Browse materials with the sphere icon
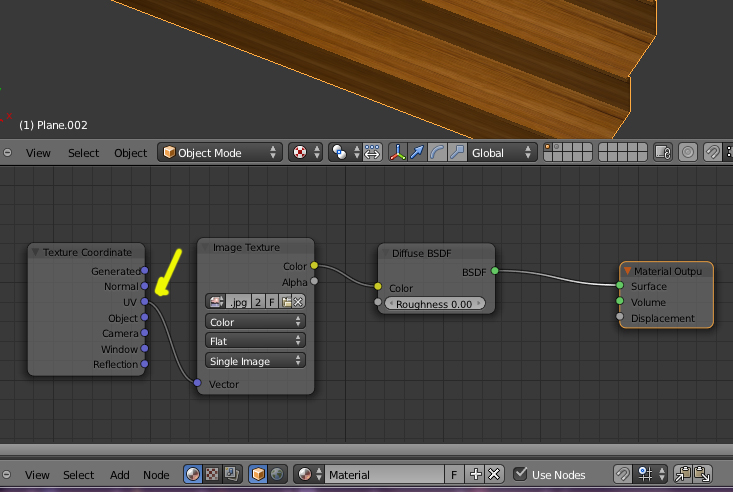733x492 pixels. [309, 474]
